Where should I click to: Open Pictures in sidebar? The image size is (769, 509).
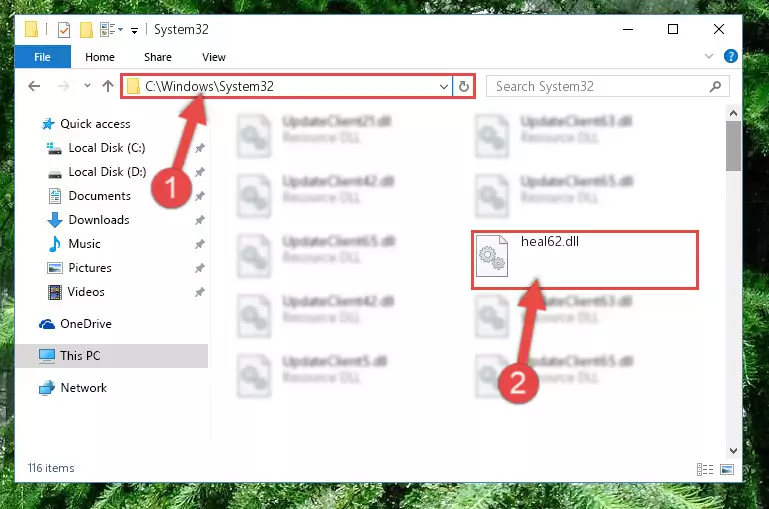[90, 268]
